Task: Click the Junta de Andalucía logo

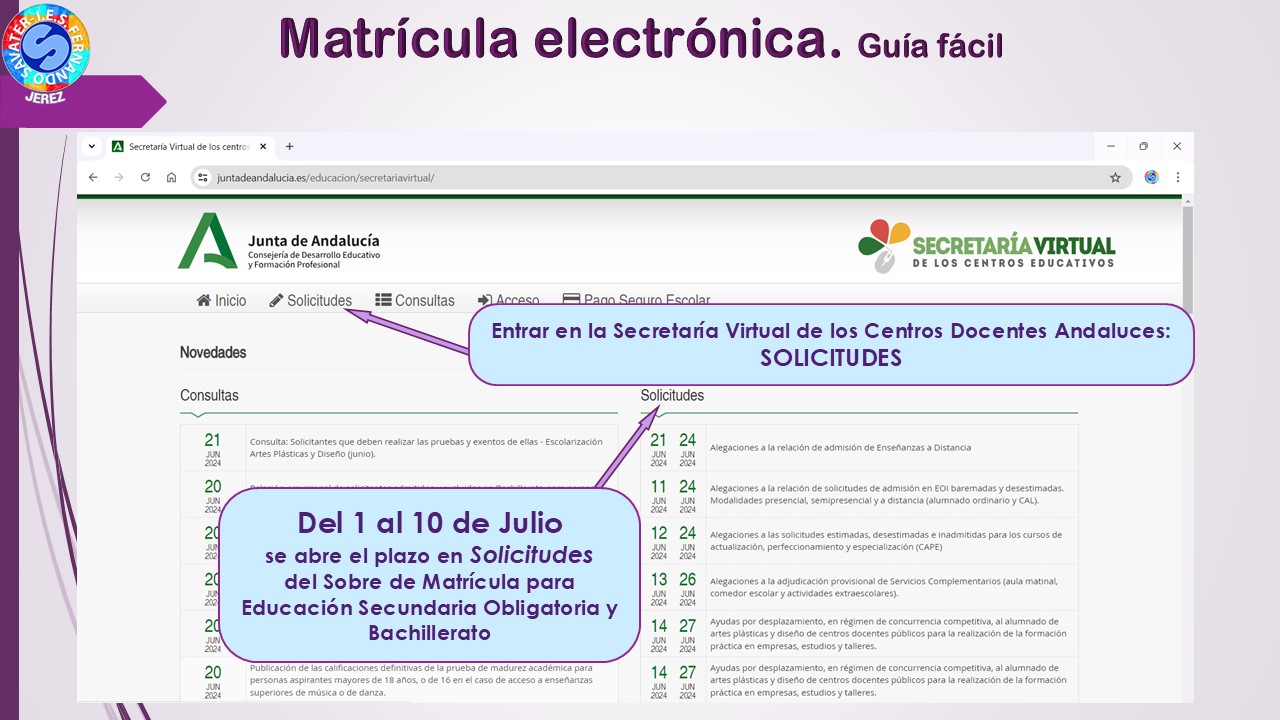Action: pos(279,241)
